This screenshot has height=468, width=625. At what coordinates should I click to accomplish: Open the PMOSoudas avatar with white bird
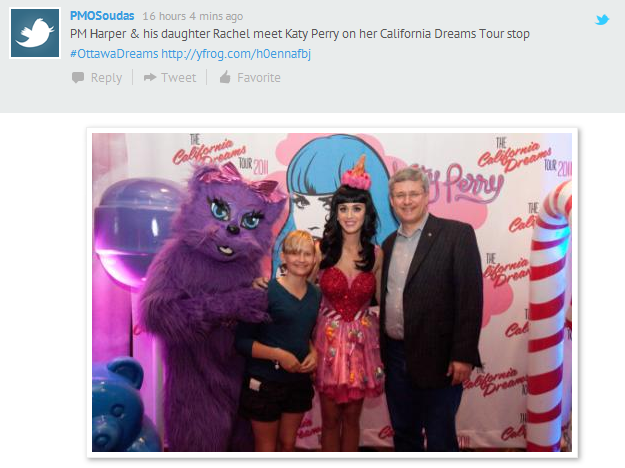[35, 33]
